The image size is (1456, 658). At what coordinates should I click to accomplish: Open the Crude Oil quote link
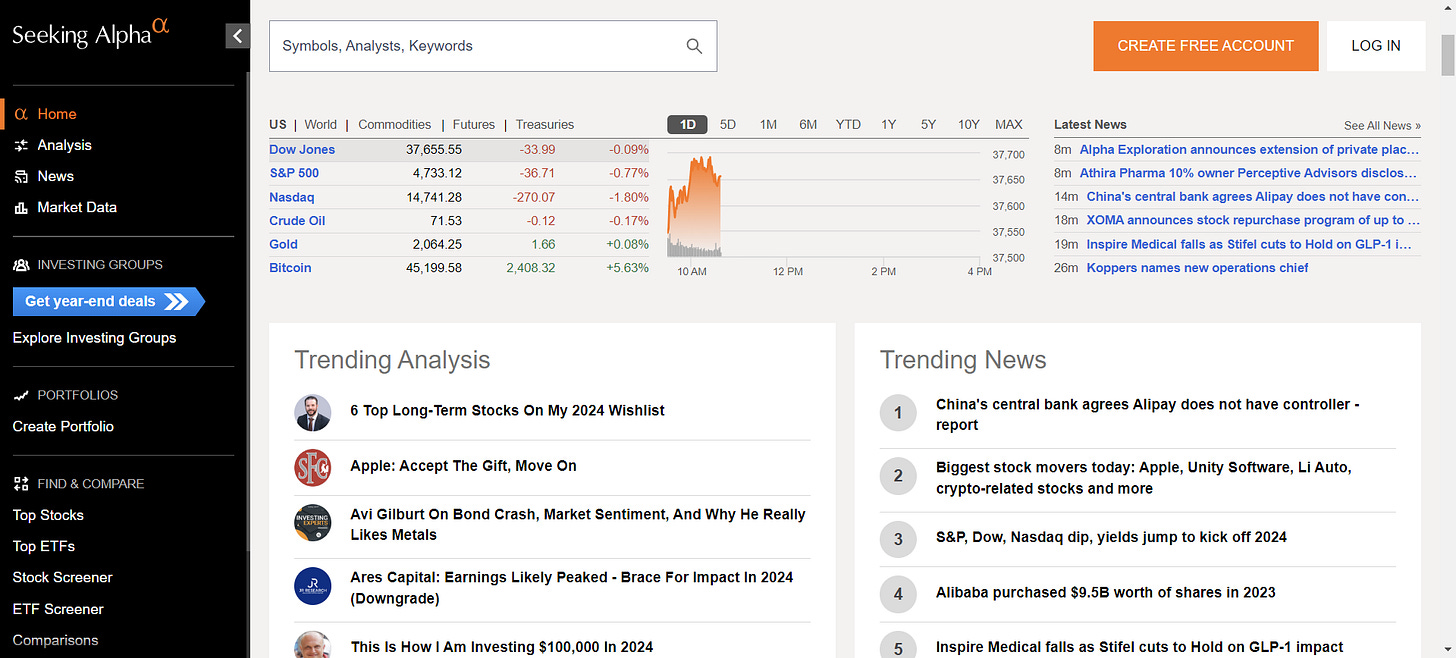297,221
